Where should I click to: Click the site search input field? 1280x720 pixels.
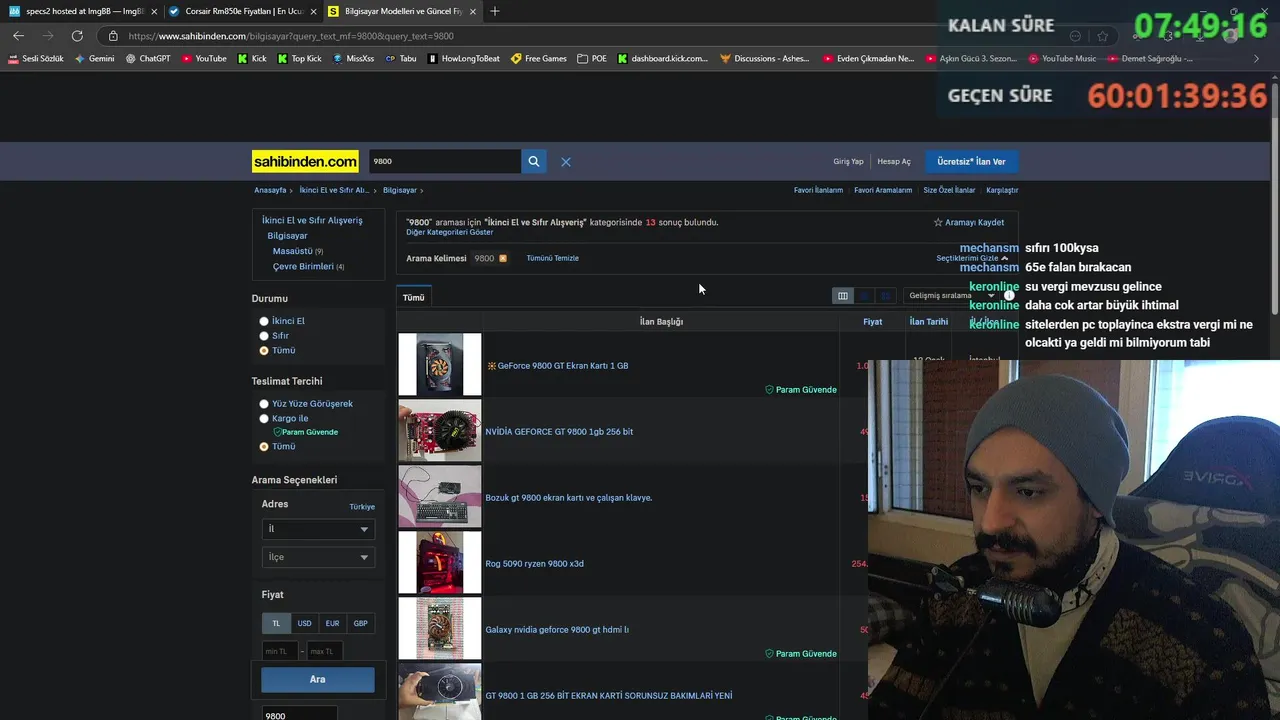point(443,161)
